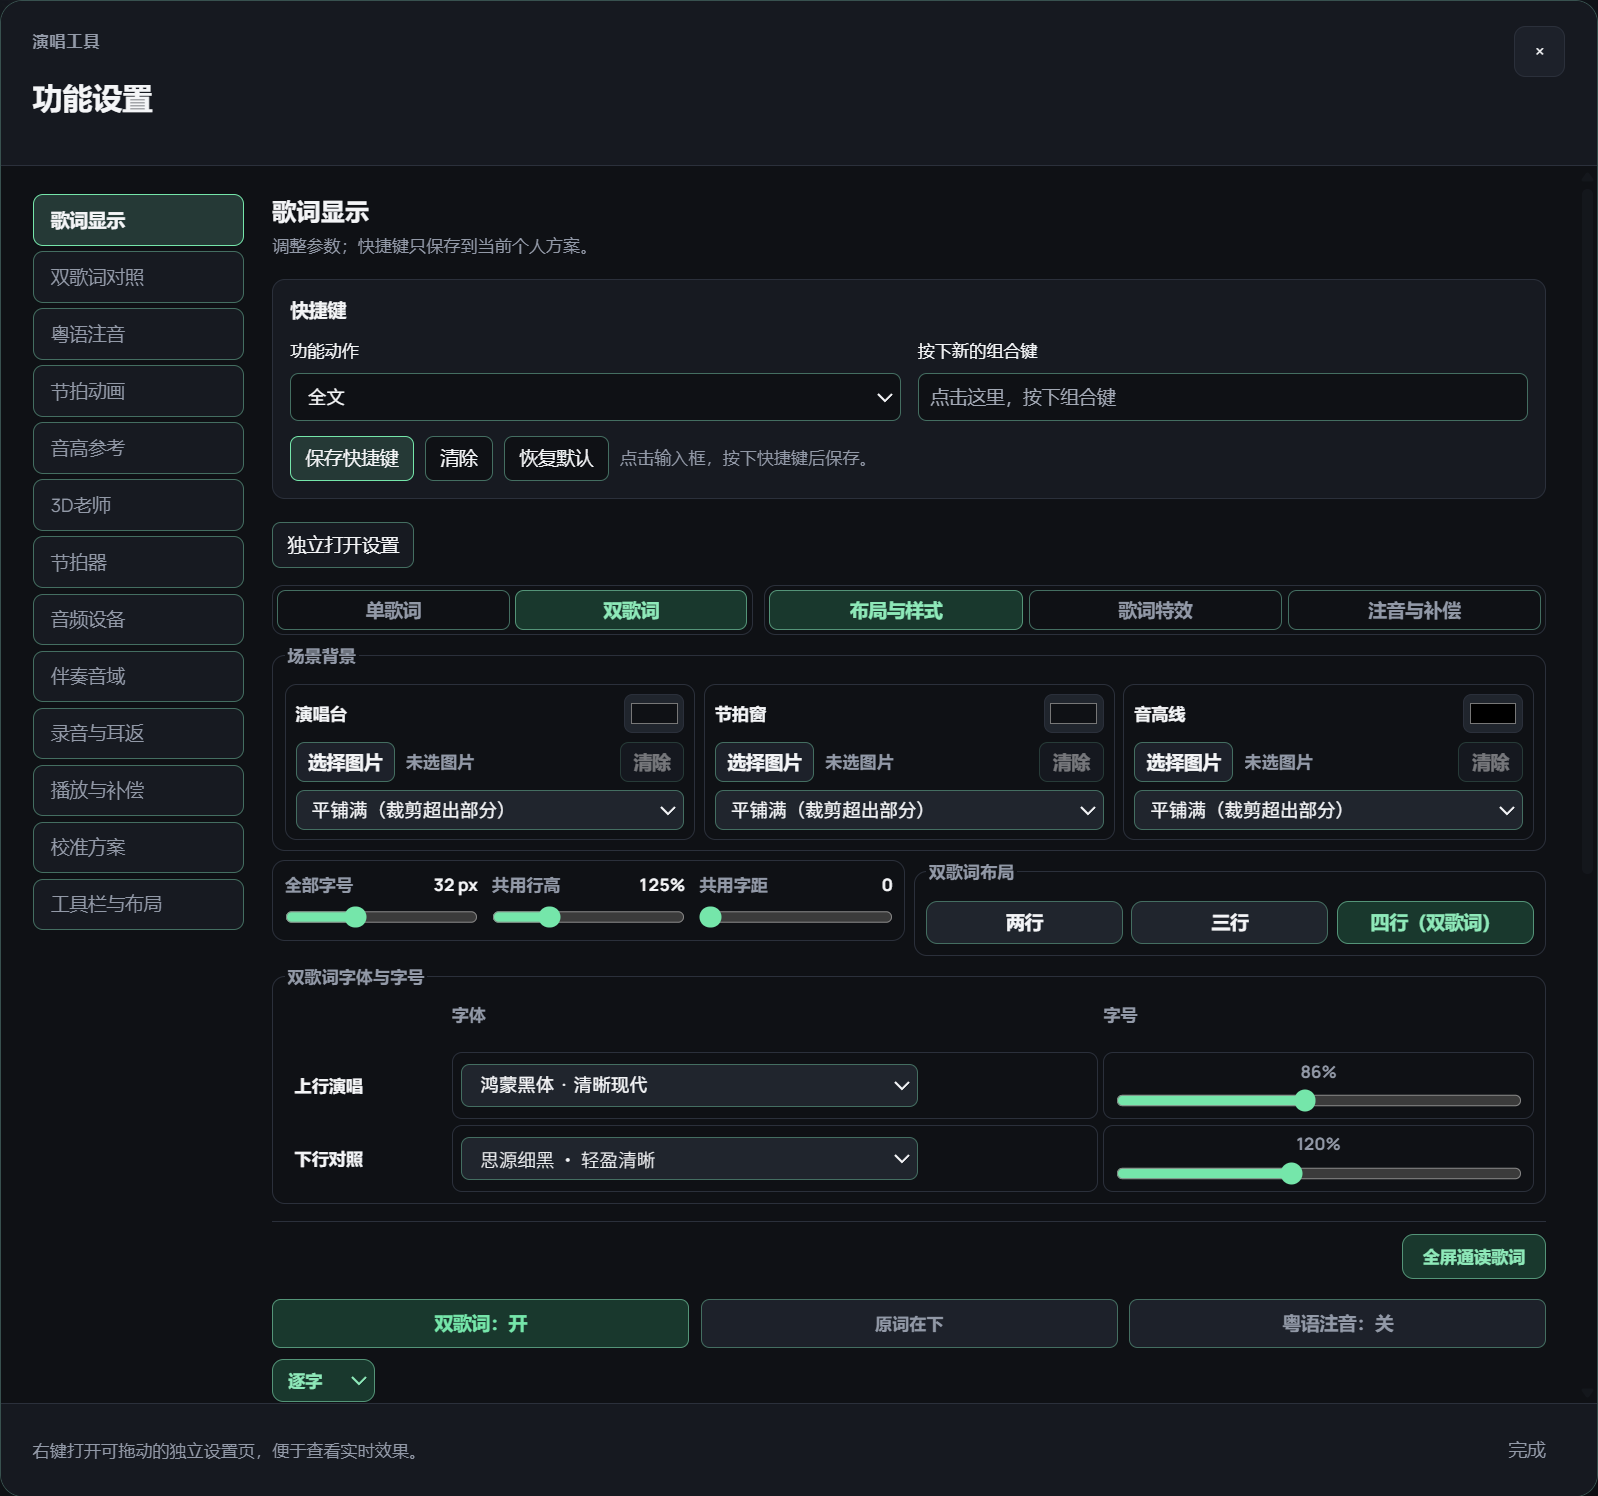Select the 两行 lyric layout
Viewport: 1598px width, 1496px height.
coord(1024,922)
